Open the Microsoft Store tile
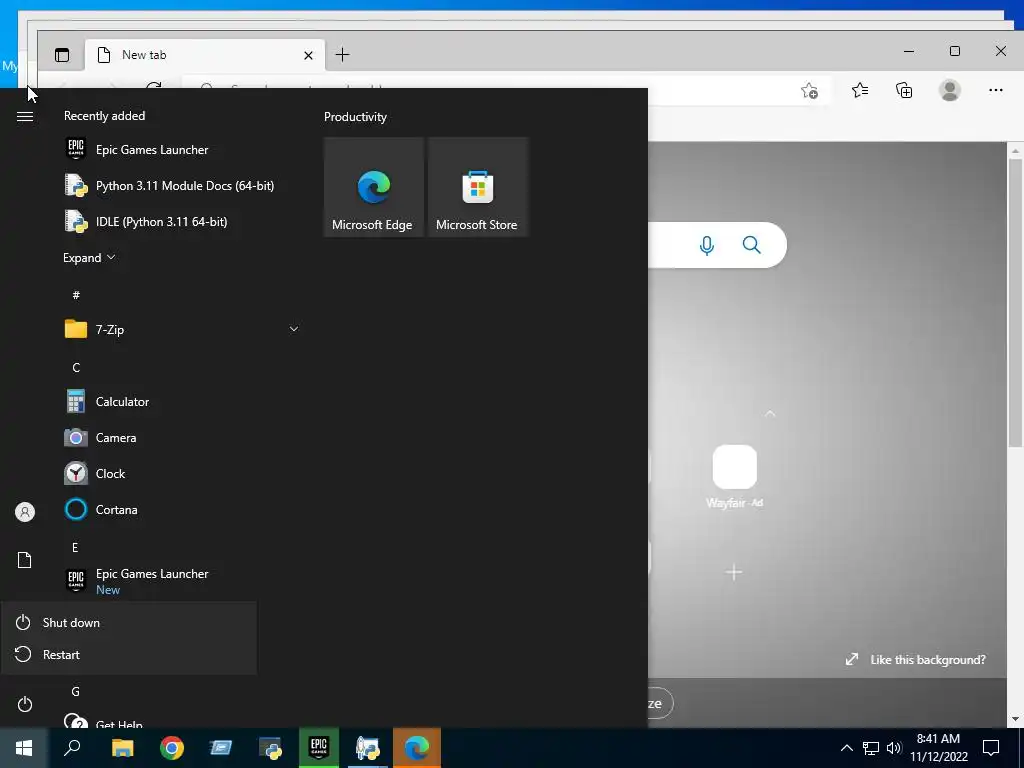 477,187
